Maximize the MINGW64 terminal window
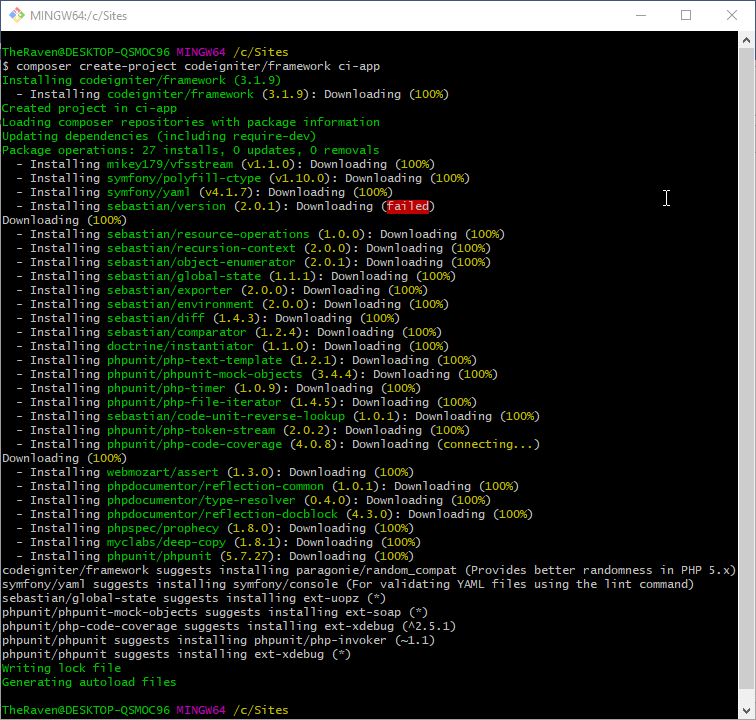This screenshot has height=720, width=756. [x=686, y=15]
